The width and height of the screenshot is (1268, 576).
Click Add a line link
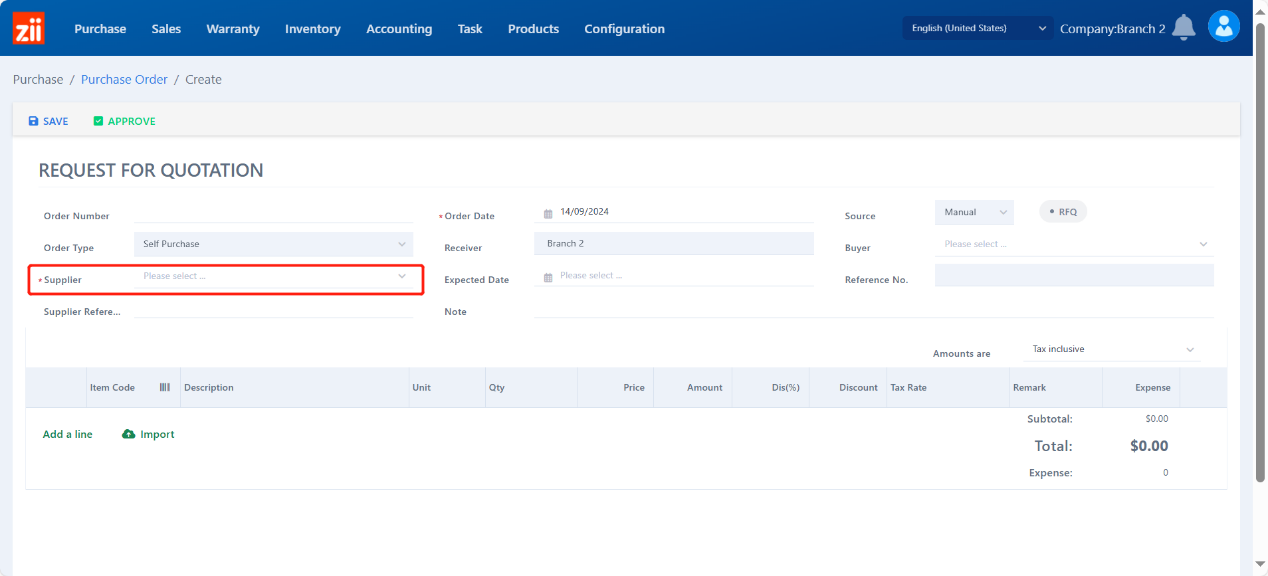[x=68, y=434]
